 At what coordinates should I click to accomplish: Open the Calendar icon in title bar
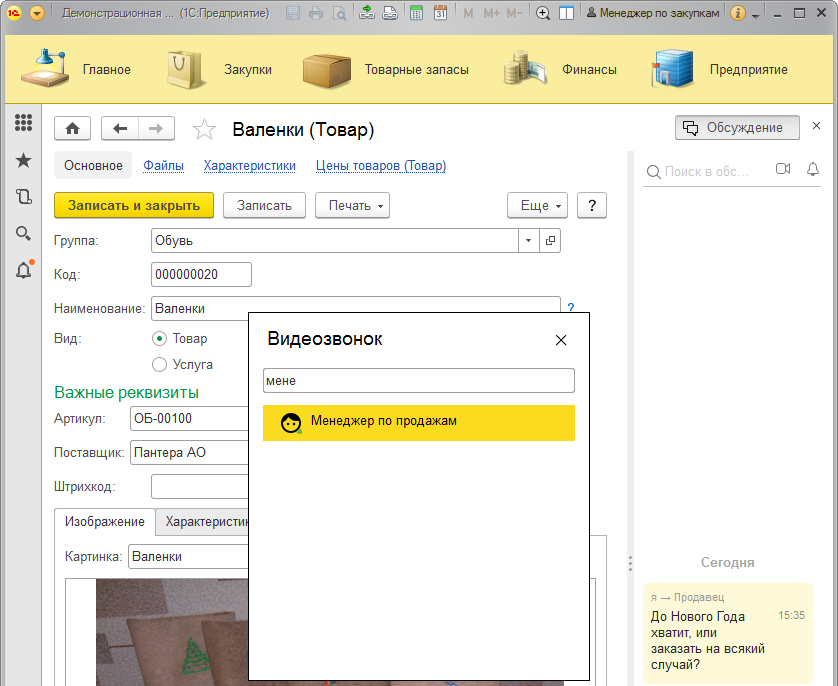point(440,13)
